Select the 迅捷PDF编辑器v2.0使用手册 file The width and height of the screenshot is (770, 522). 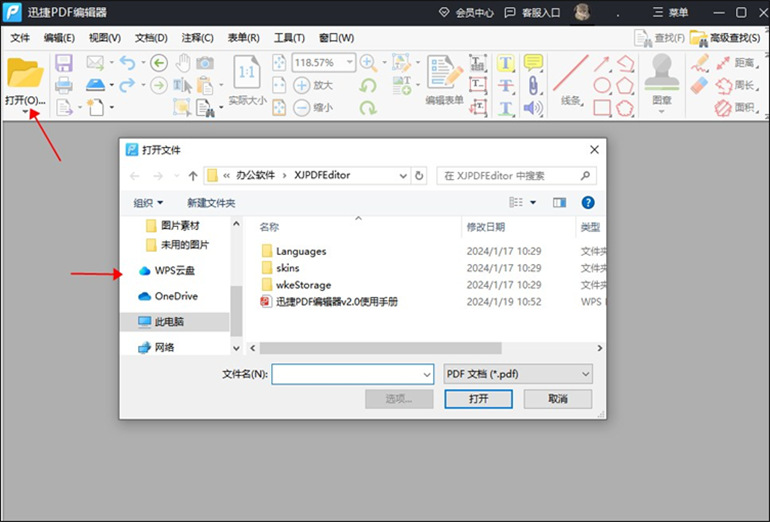(x=329, y=302)
